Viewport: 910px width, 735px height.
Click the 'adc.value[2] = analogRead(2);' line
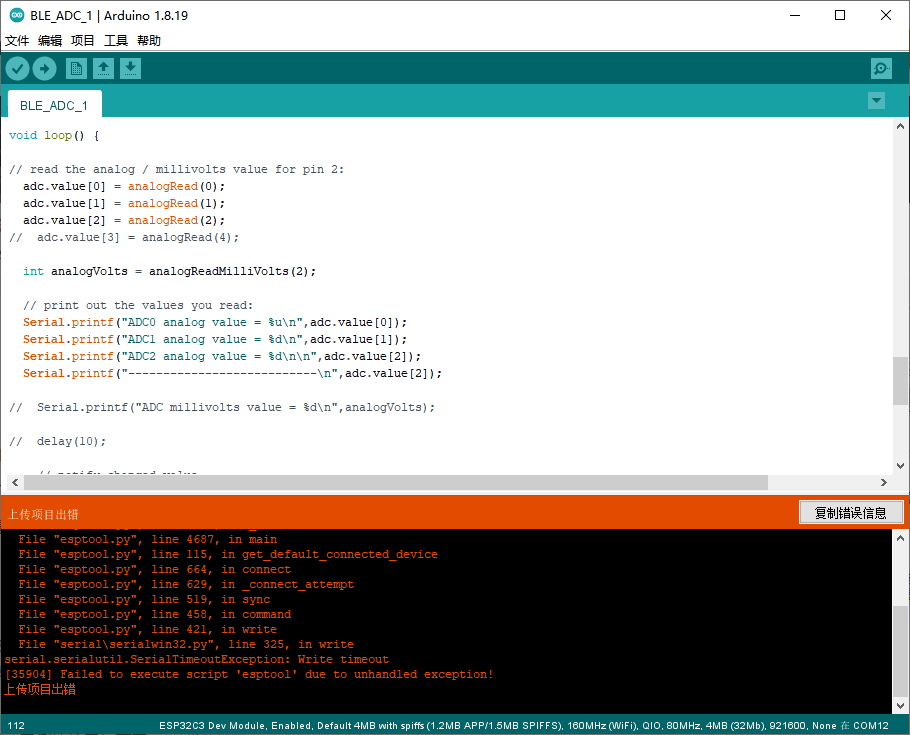124,220
